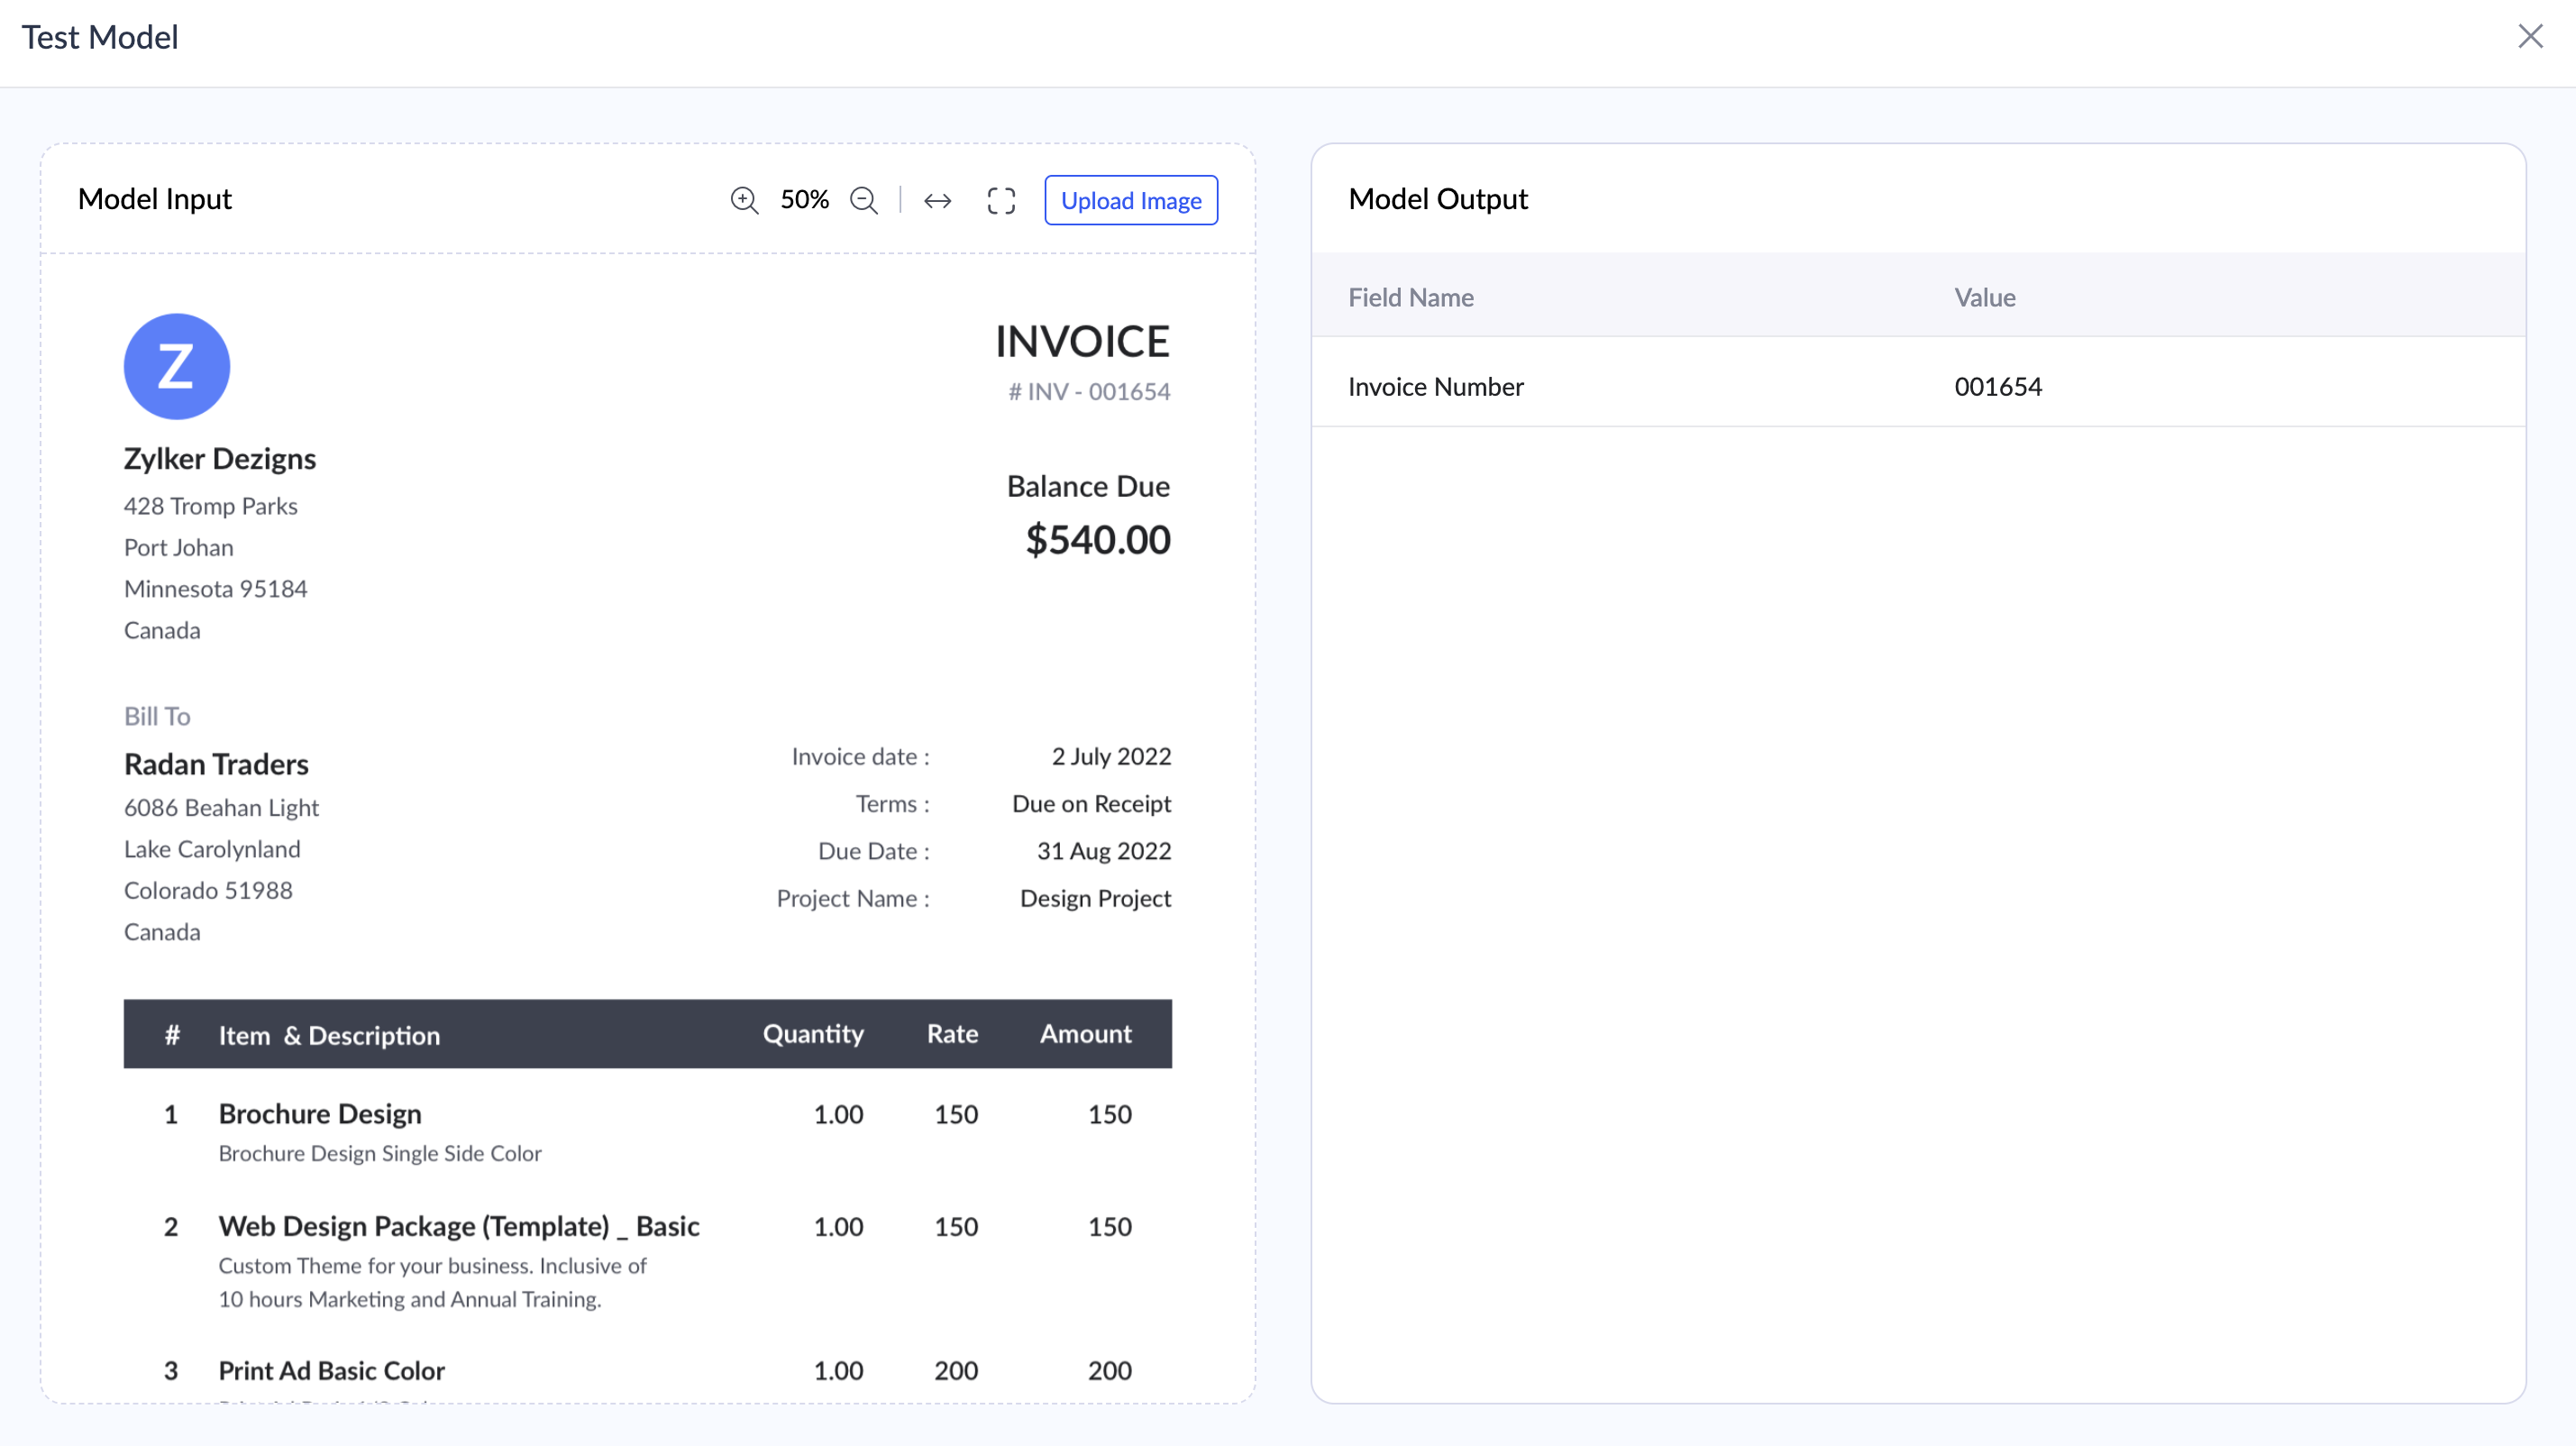The width and height of the screenshot is (2576, 1446).
Task: Click the zoom out magnifier icon
Action: pyautogui.click(x=864, y=200)
